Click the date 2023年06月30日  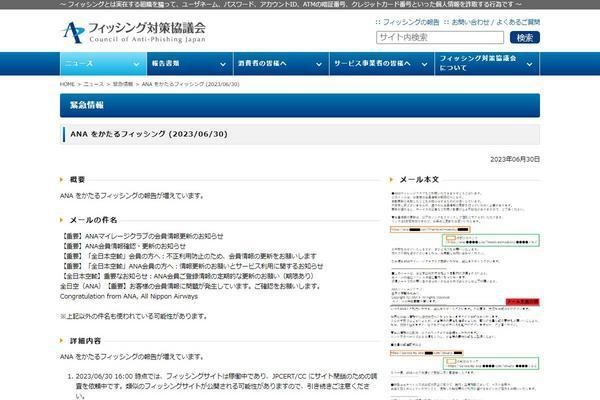click(x=515, y=159)
